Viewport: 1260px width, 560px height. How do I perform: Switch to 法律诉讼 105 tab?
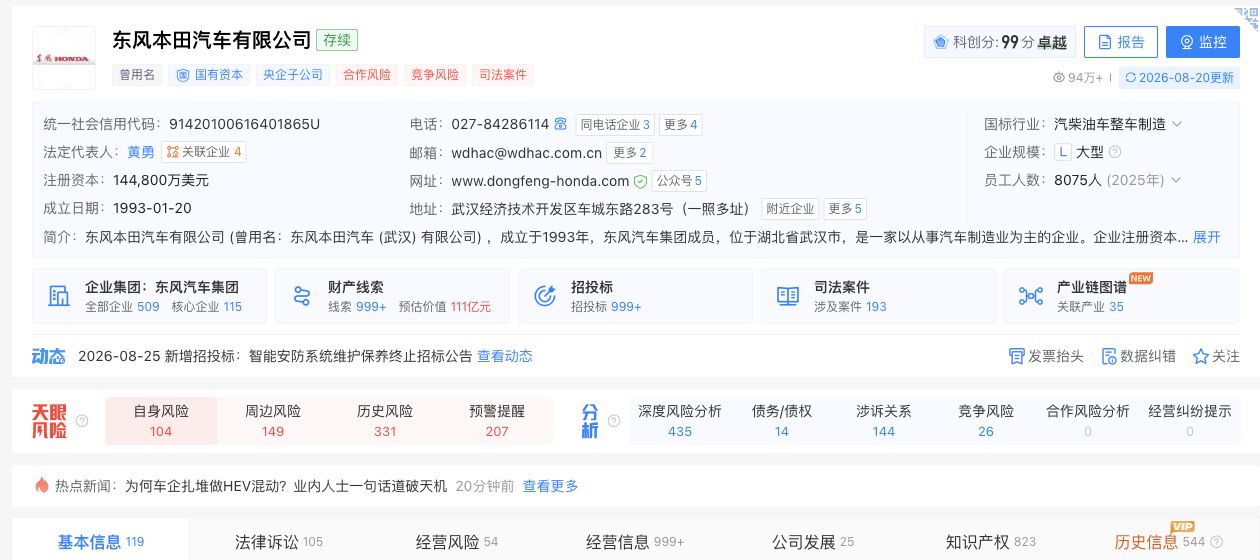pos(279,542)
